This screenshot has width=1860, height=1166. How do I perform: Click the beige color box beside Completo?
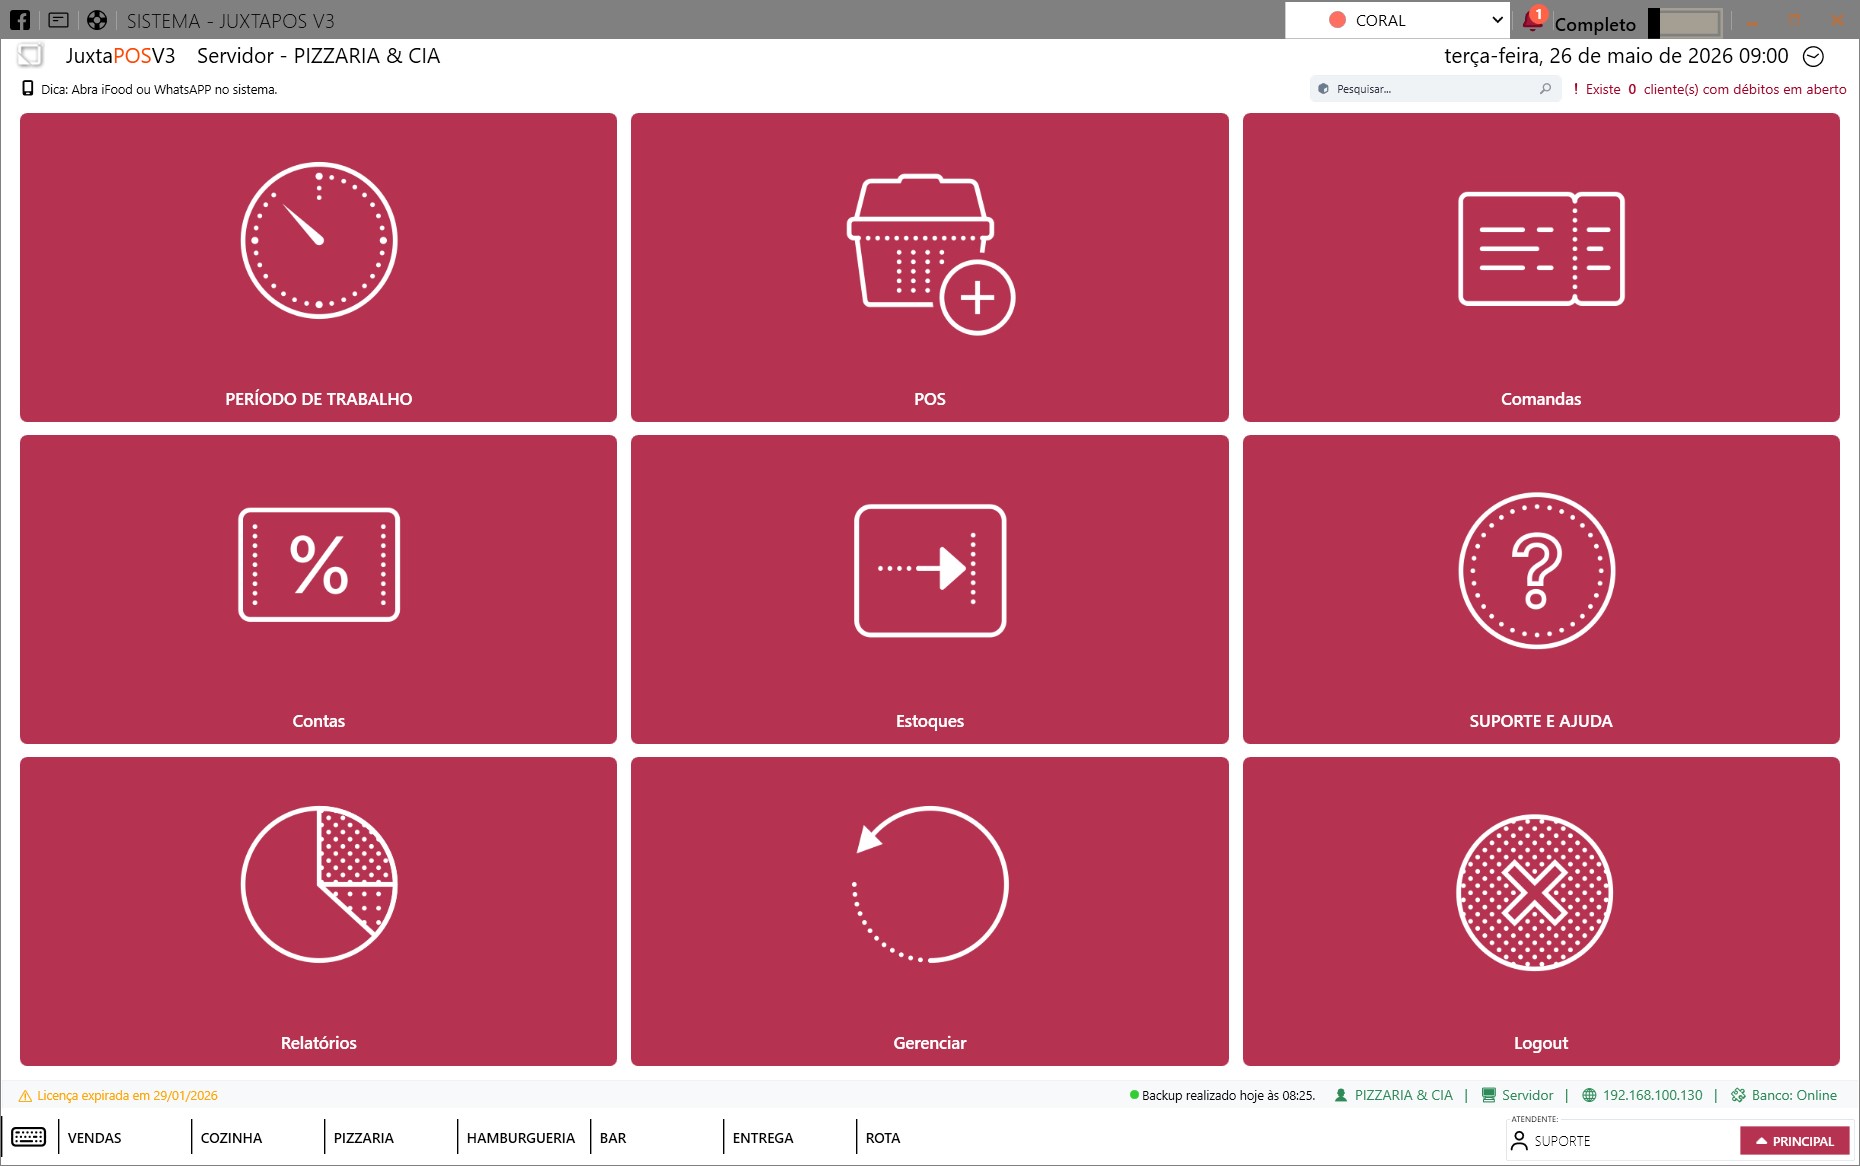tap(1690, 23)
